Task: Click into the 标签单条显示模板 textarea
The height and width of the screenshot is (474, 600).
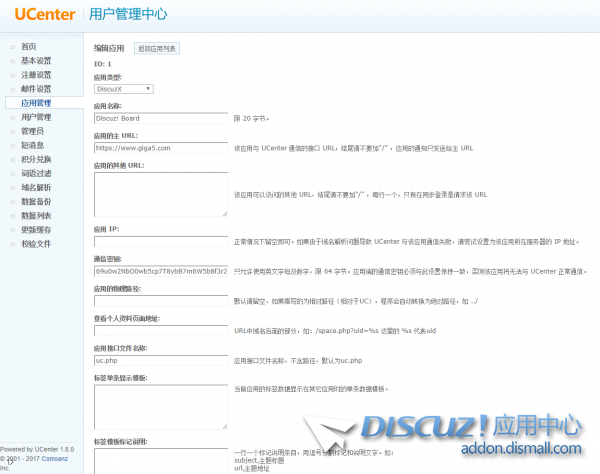Action: (x=161, y=407)
